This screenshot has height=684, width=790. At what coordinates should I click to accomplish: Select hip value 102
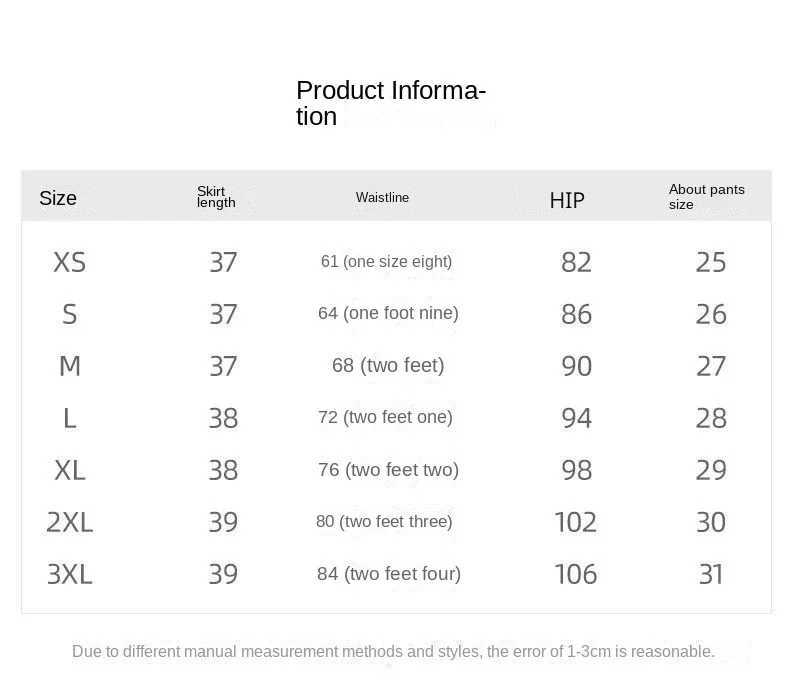(x=576, y=522)
